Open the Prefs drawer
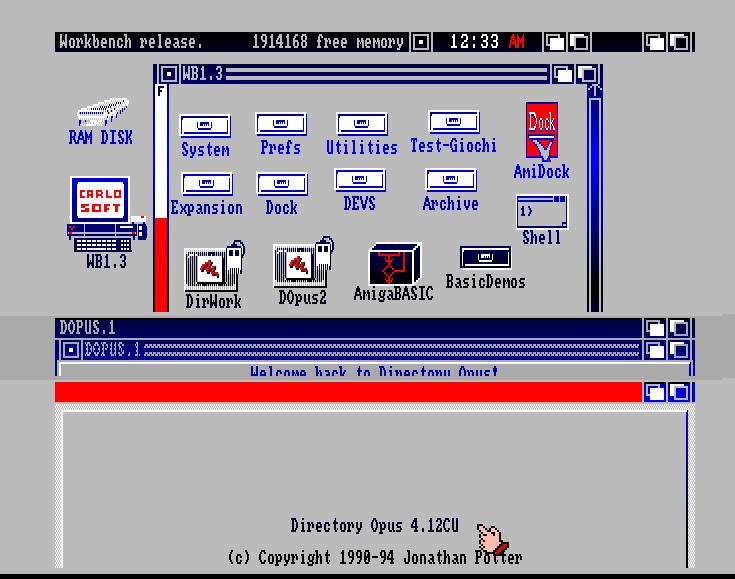The image size is (735, 579). (x=281, y=125)
